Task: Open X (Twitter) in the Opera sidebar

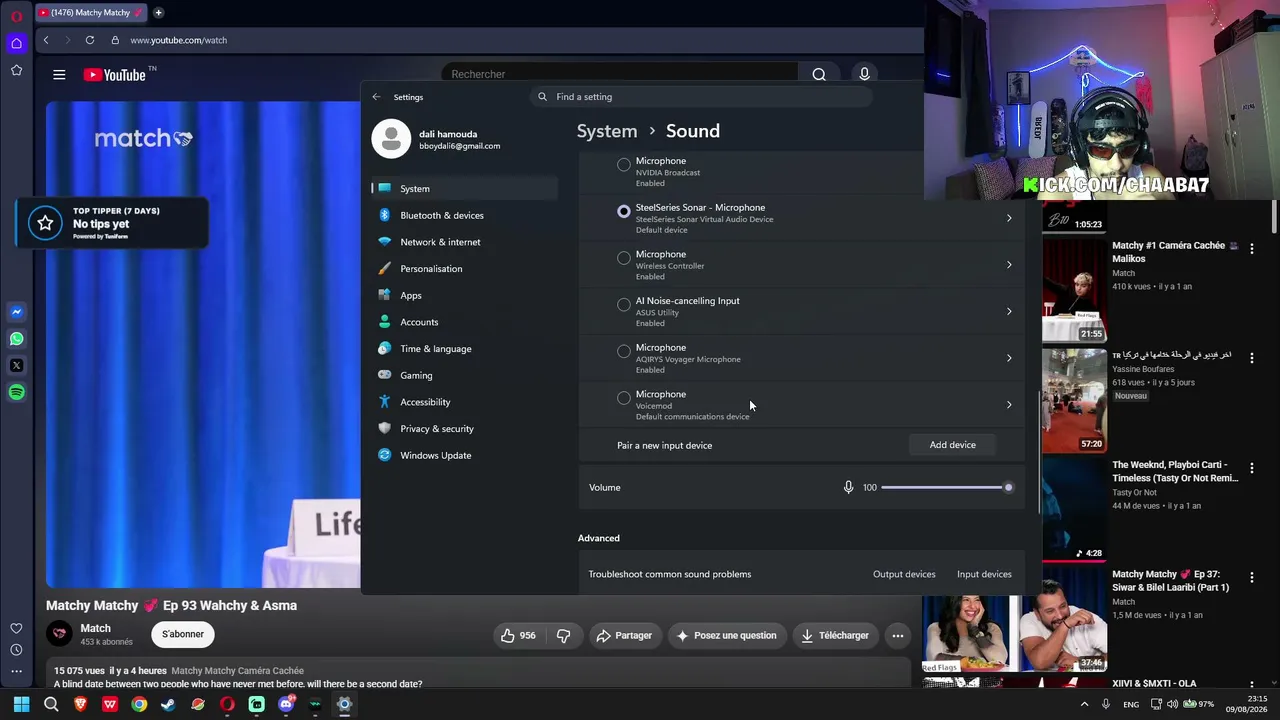Action: tap(16, 366)
